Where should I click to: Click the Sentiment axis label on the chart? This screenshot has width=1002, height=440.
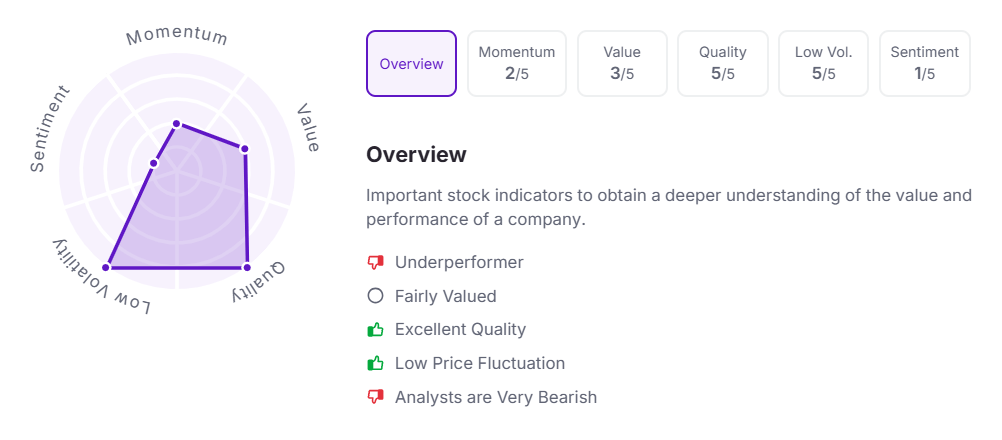[51, 129]
